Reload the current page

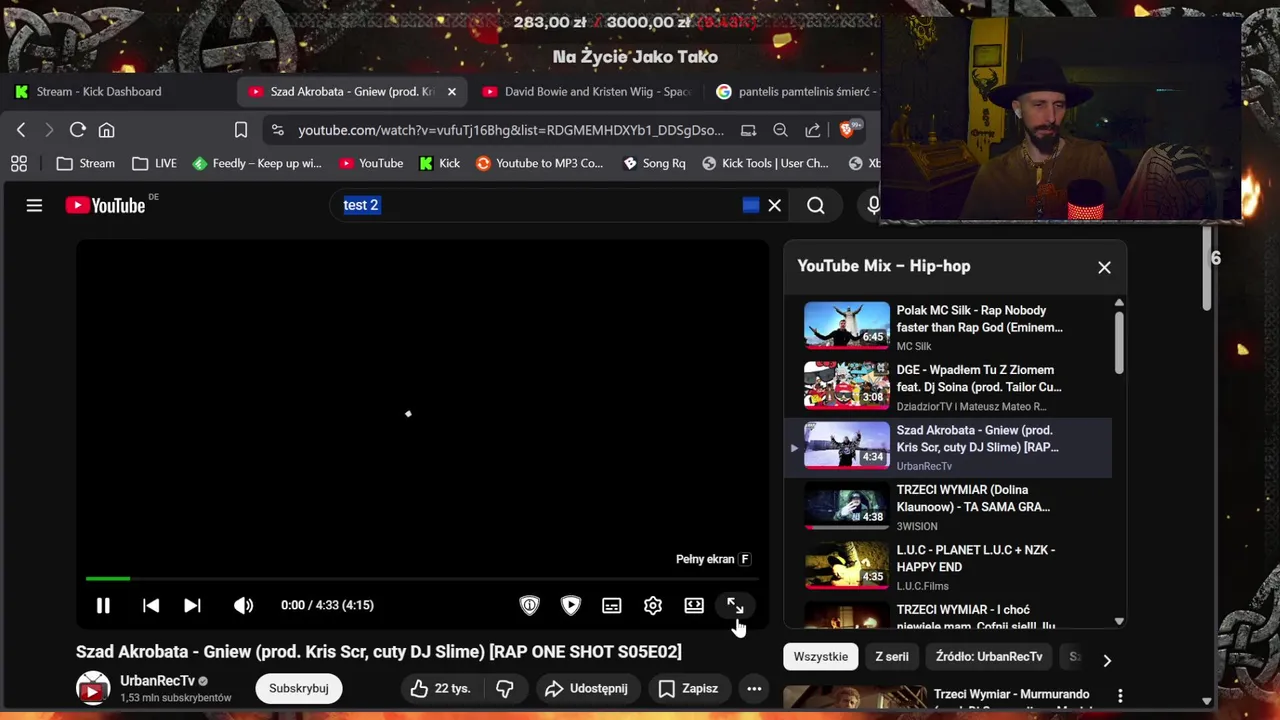[77, 130]
